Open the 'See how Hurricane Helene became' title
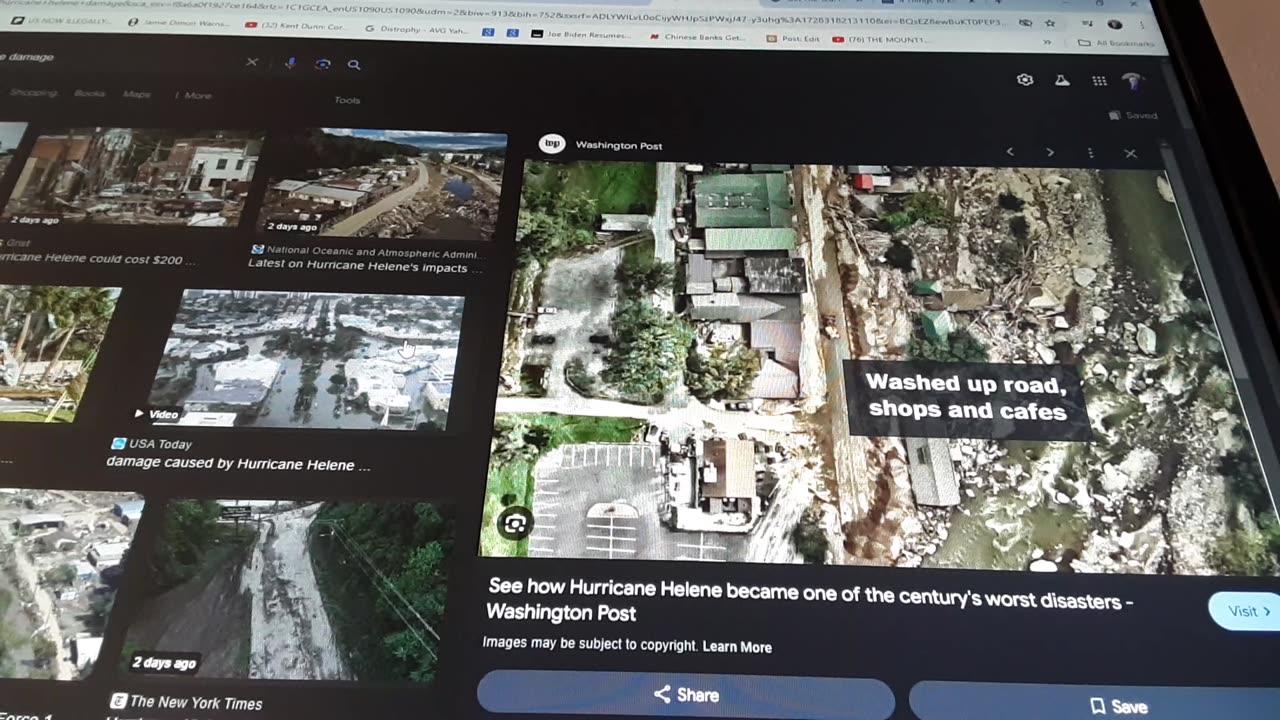This screenshot has width=1280, height=720. [x=808, y=599]
